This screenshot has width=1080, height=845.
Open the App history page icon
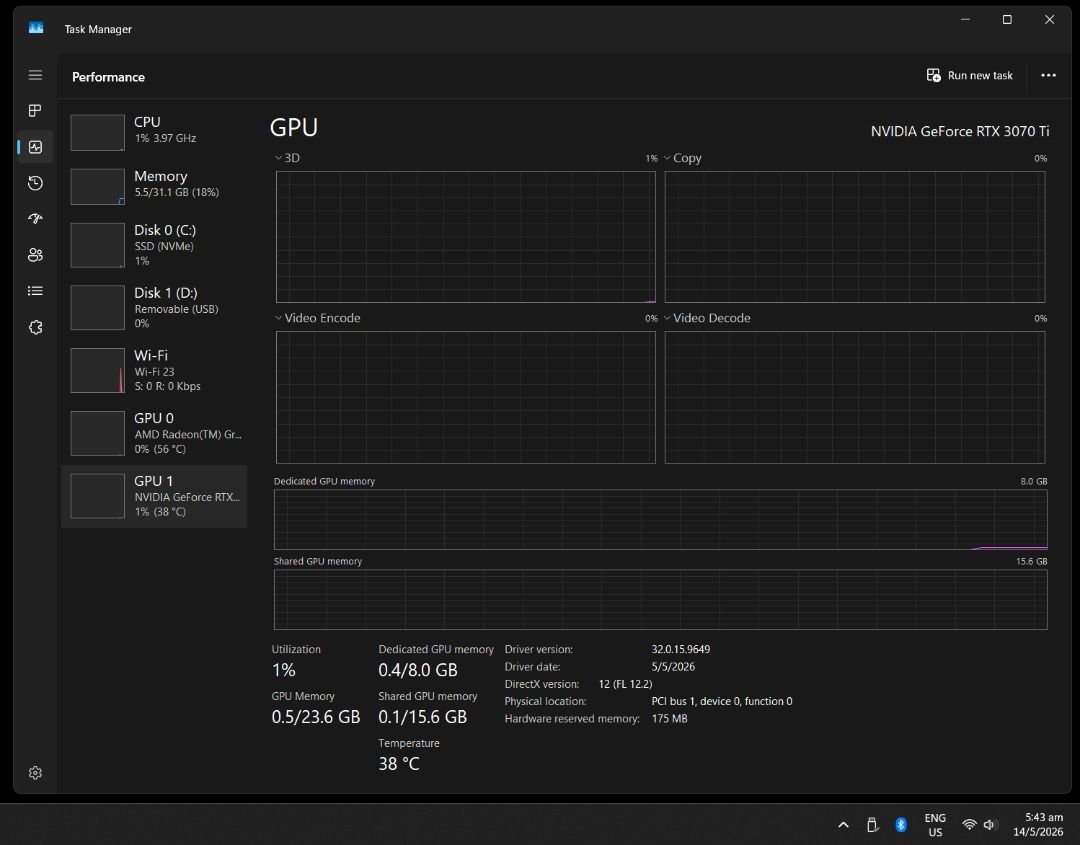[35, 183]
